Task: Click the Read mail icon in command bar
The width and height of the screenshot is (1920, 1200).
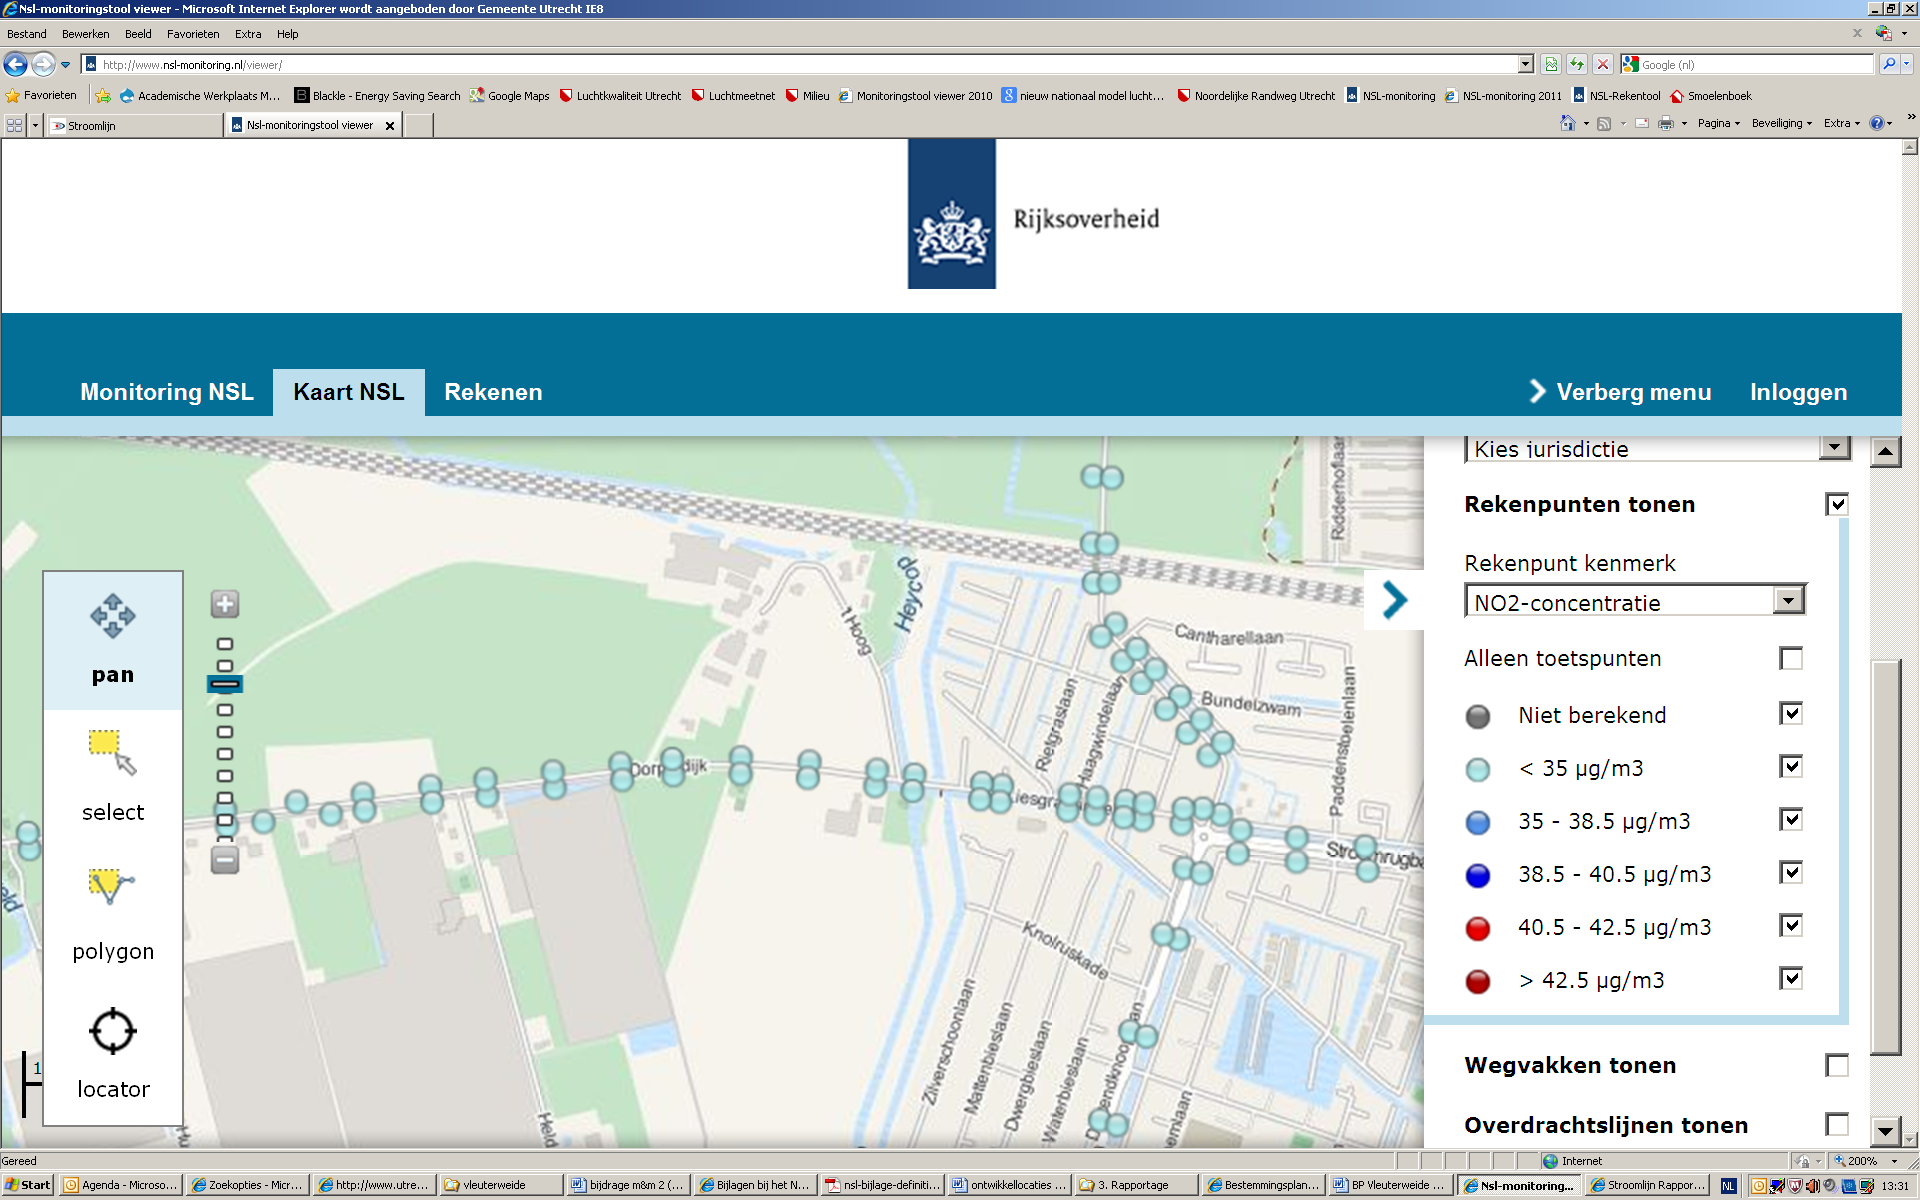Action: [1642, 124]
